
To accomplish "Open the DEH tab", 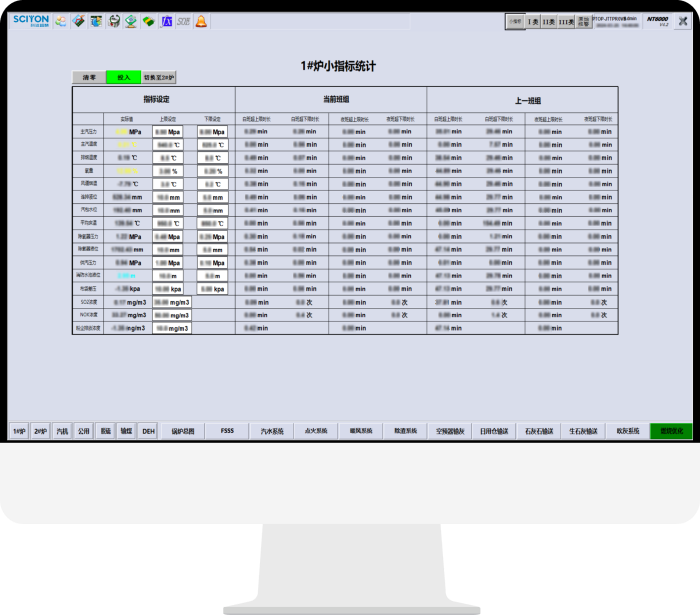I will point(148,431).
